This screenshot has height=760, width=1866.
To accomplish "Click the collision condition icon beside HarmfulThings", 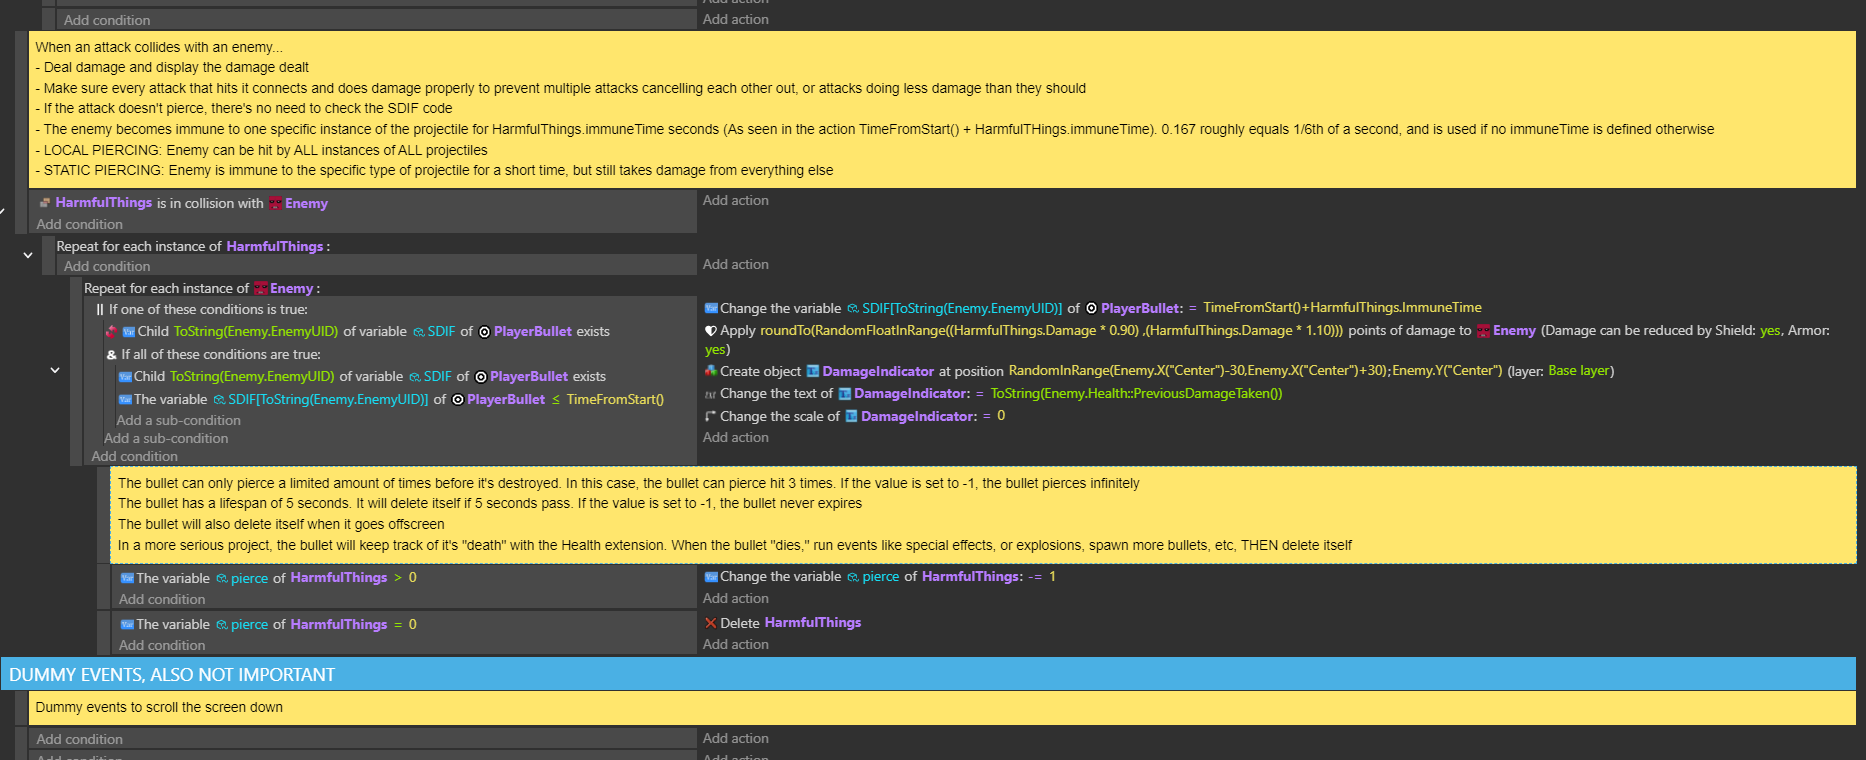I will pyautogui.click(x=44, y=203).
